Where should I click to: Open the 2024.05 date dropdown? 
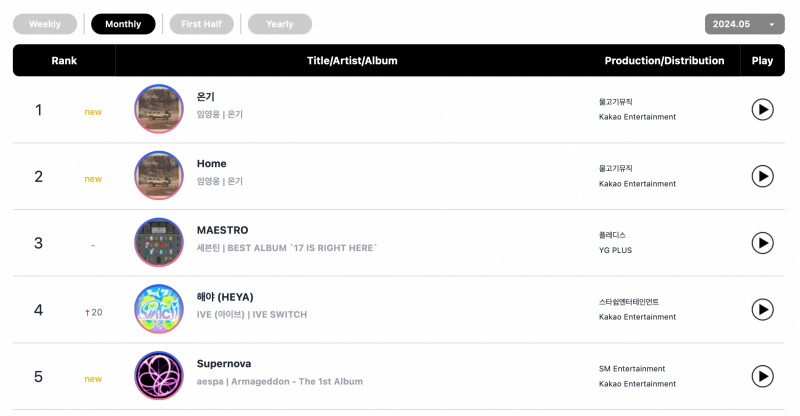pyautogui.click(x=744, y=24)
